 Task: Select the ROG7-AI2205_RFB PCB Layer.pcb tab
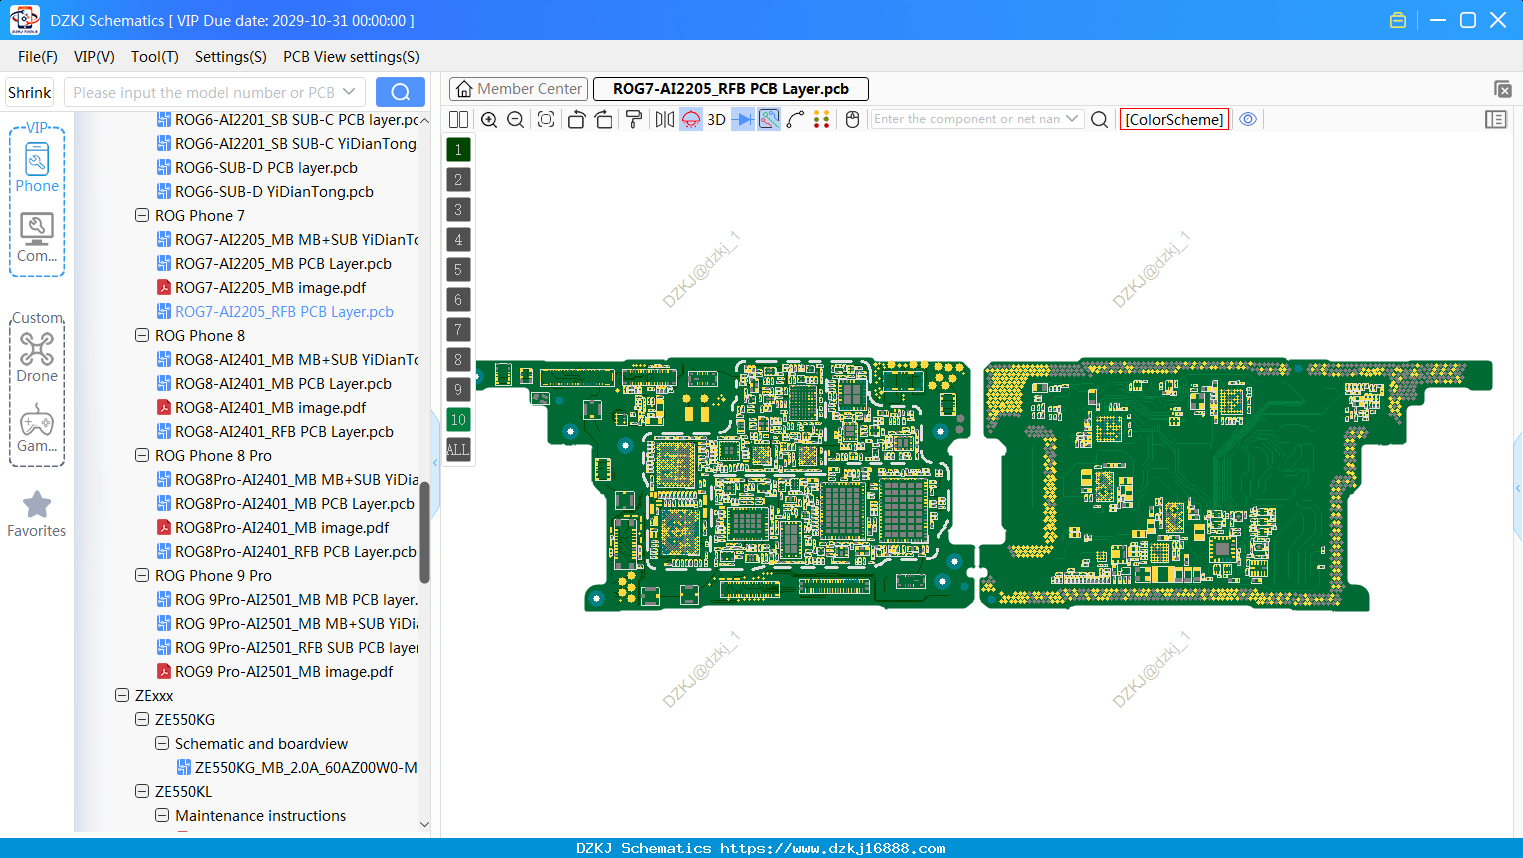(x=730, y=89)
